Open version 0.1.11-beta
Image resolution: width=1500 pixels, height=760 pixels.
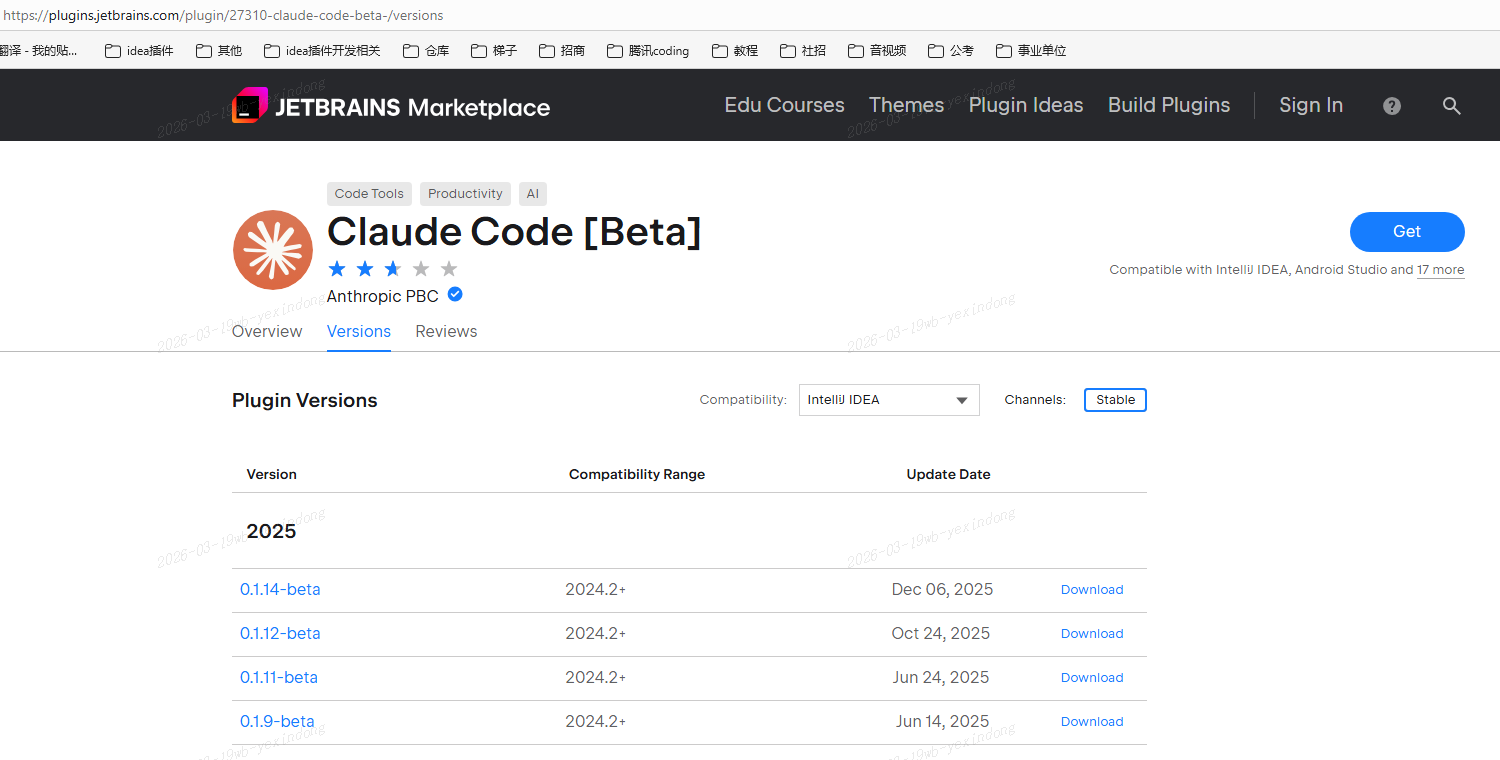point(279,678)
